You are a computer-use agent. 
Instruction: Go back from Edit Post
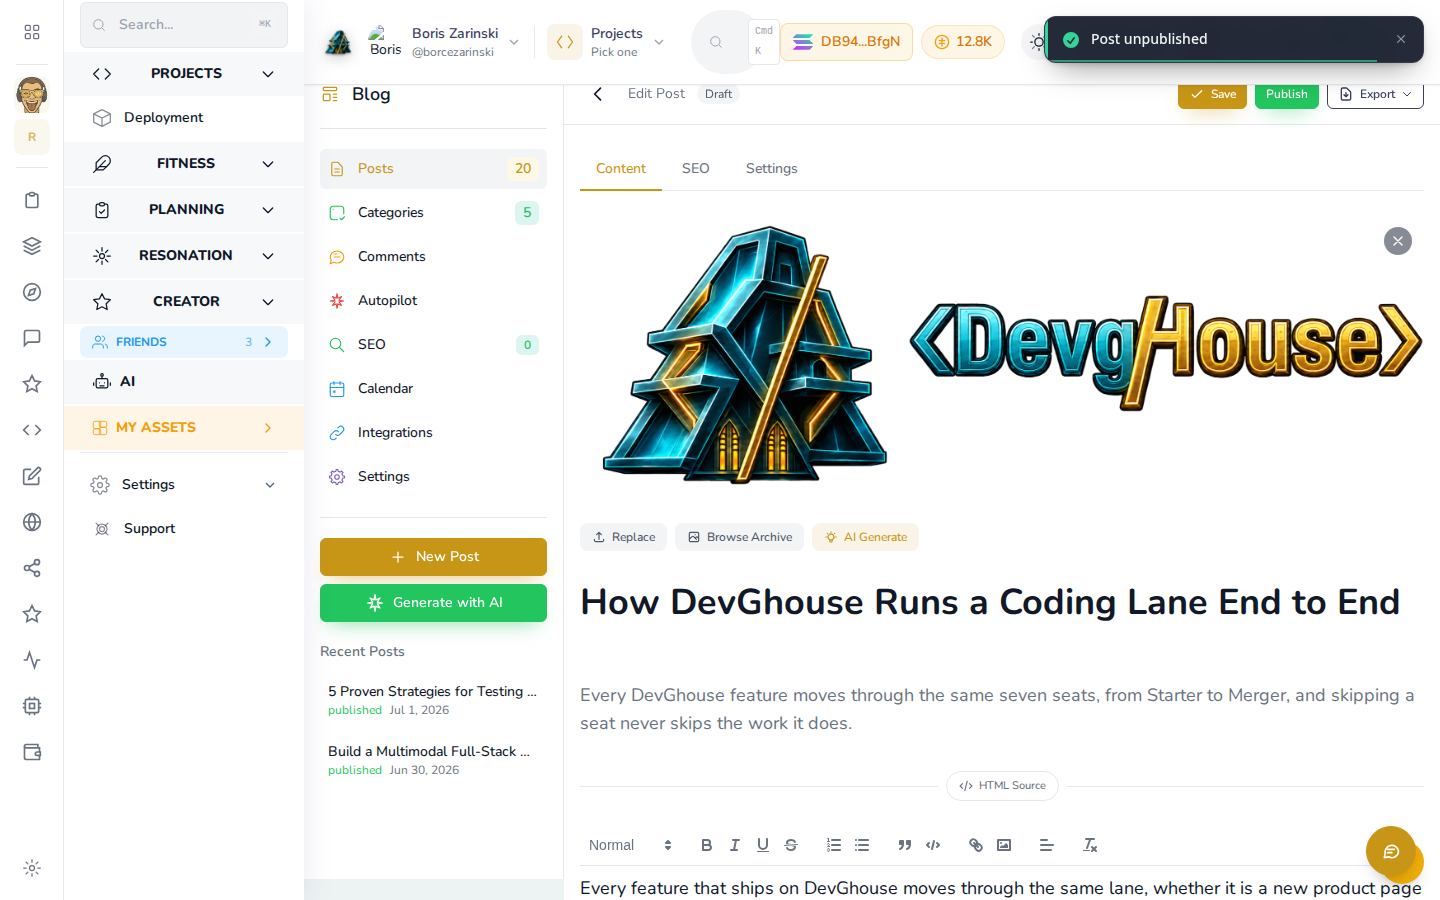point(598,94)
